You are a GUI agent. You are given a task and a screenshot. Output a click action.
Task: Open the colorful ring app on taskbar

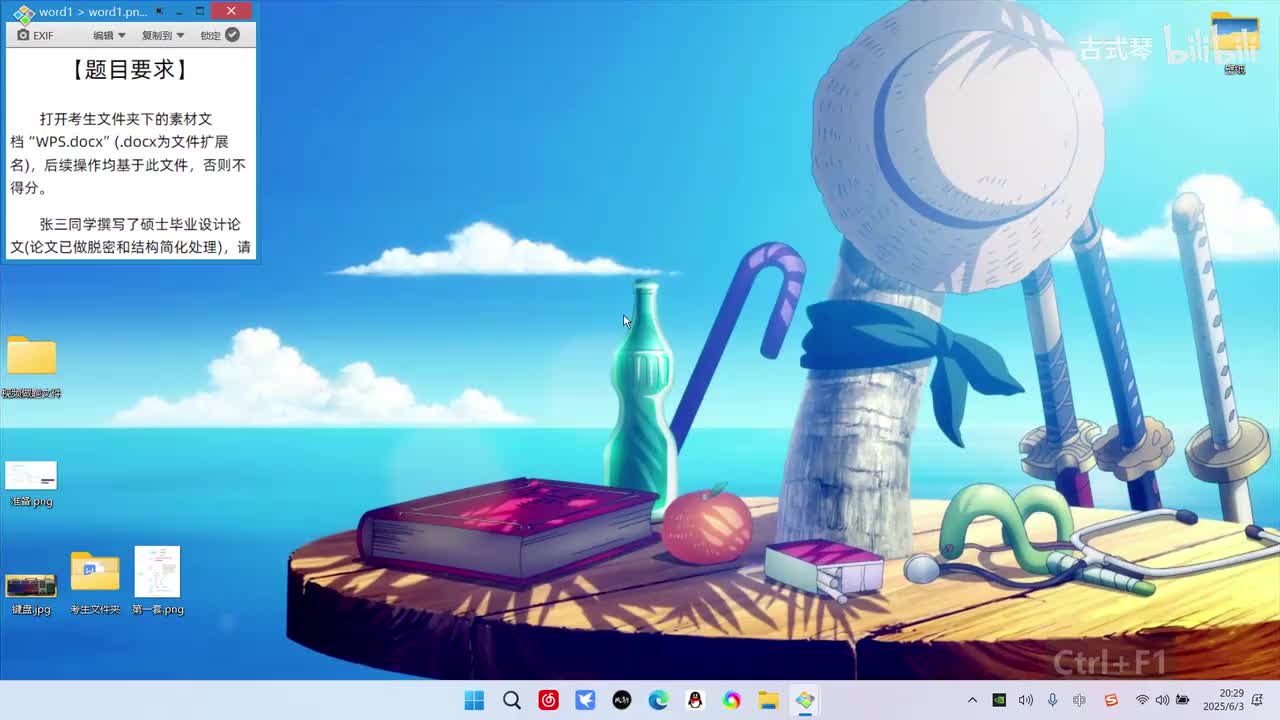(x=732, y=700)
